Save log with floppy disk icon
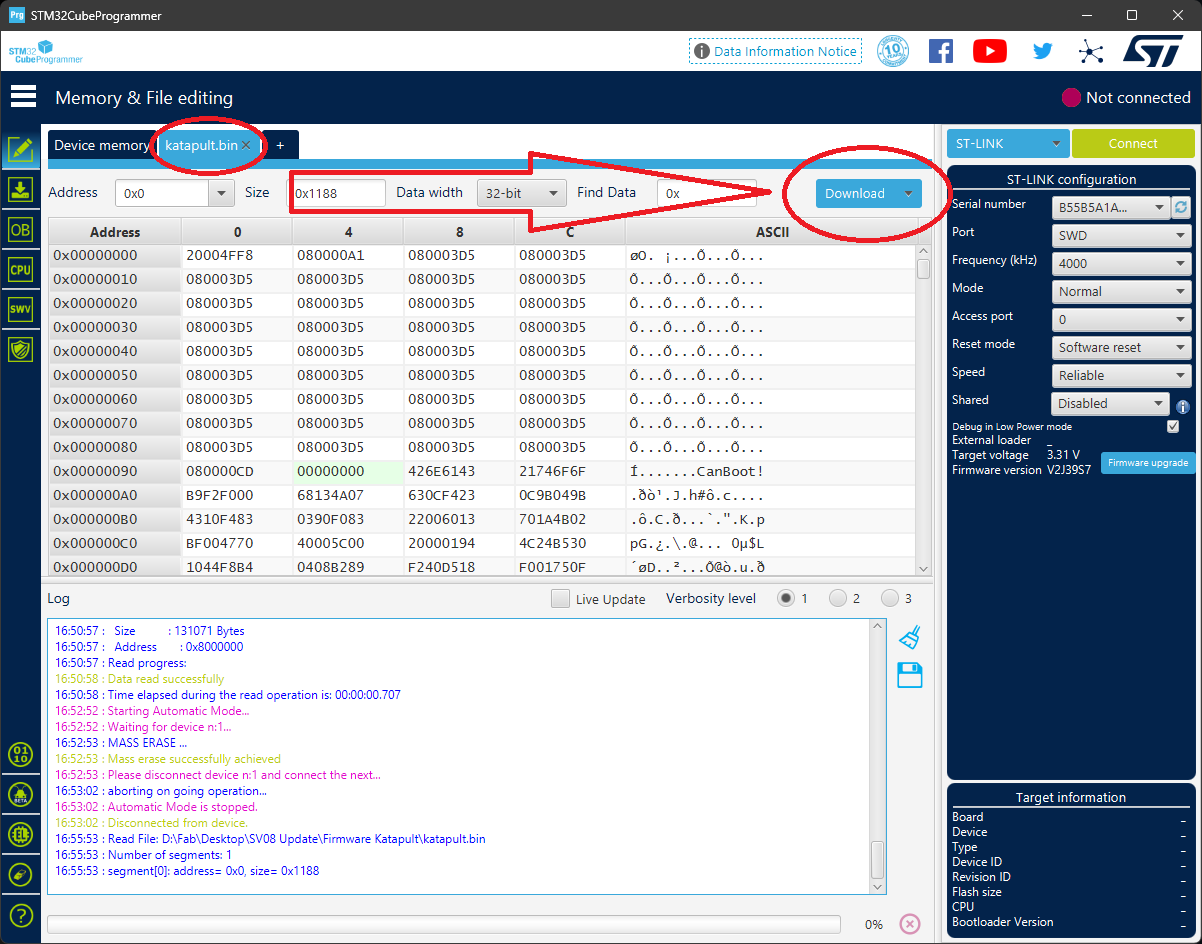This screenshot has width=1202, height=944. pyautogui.click(x=909, y=675)
